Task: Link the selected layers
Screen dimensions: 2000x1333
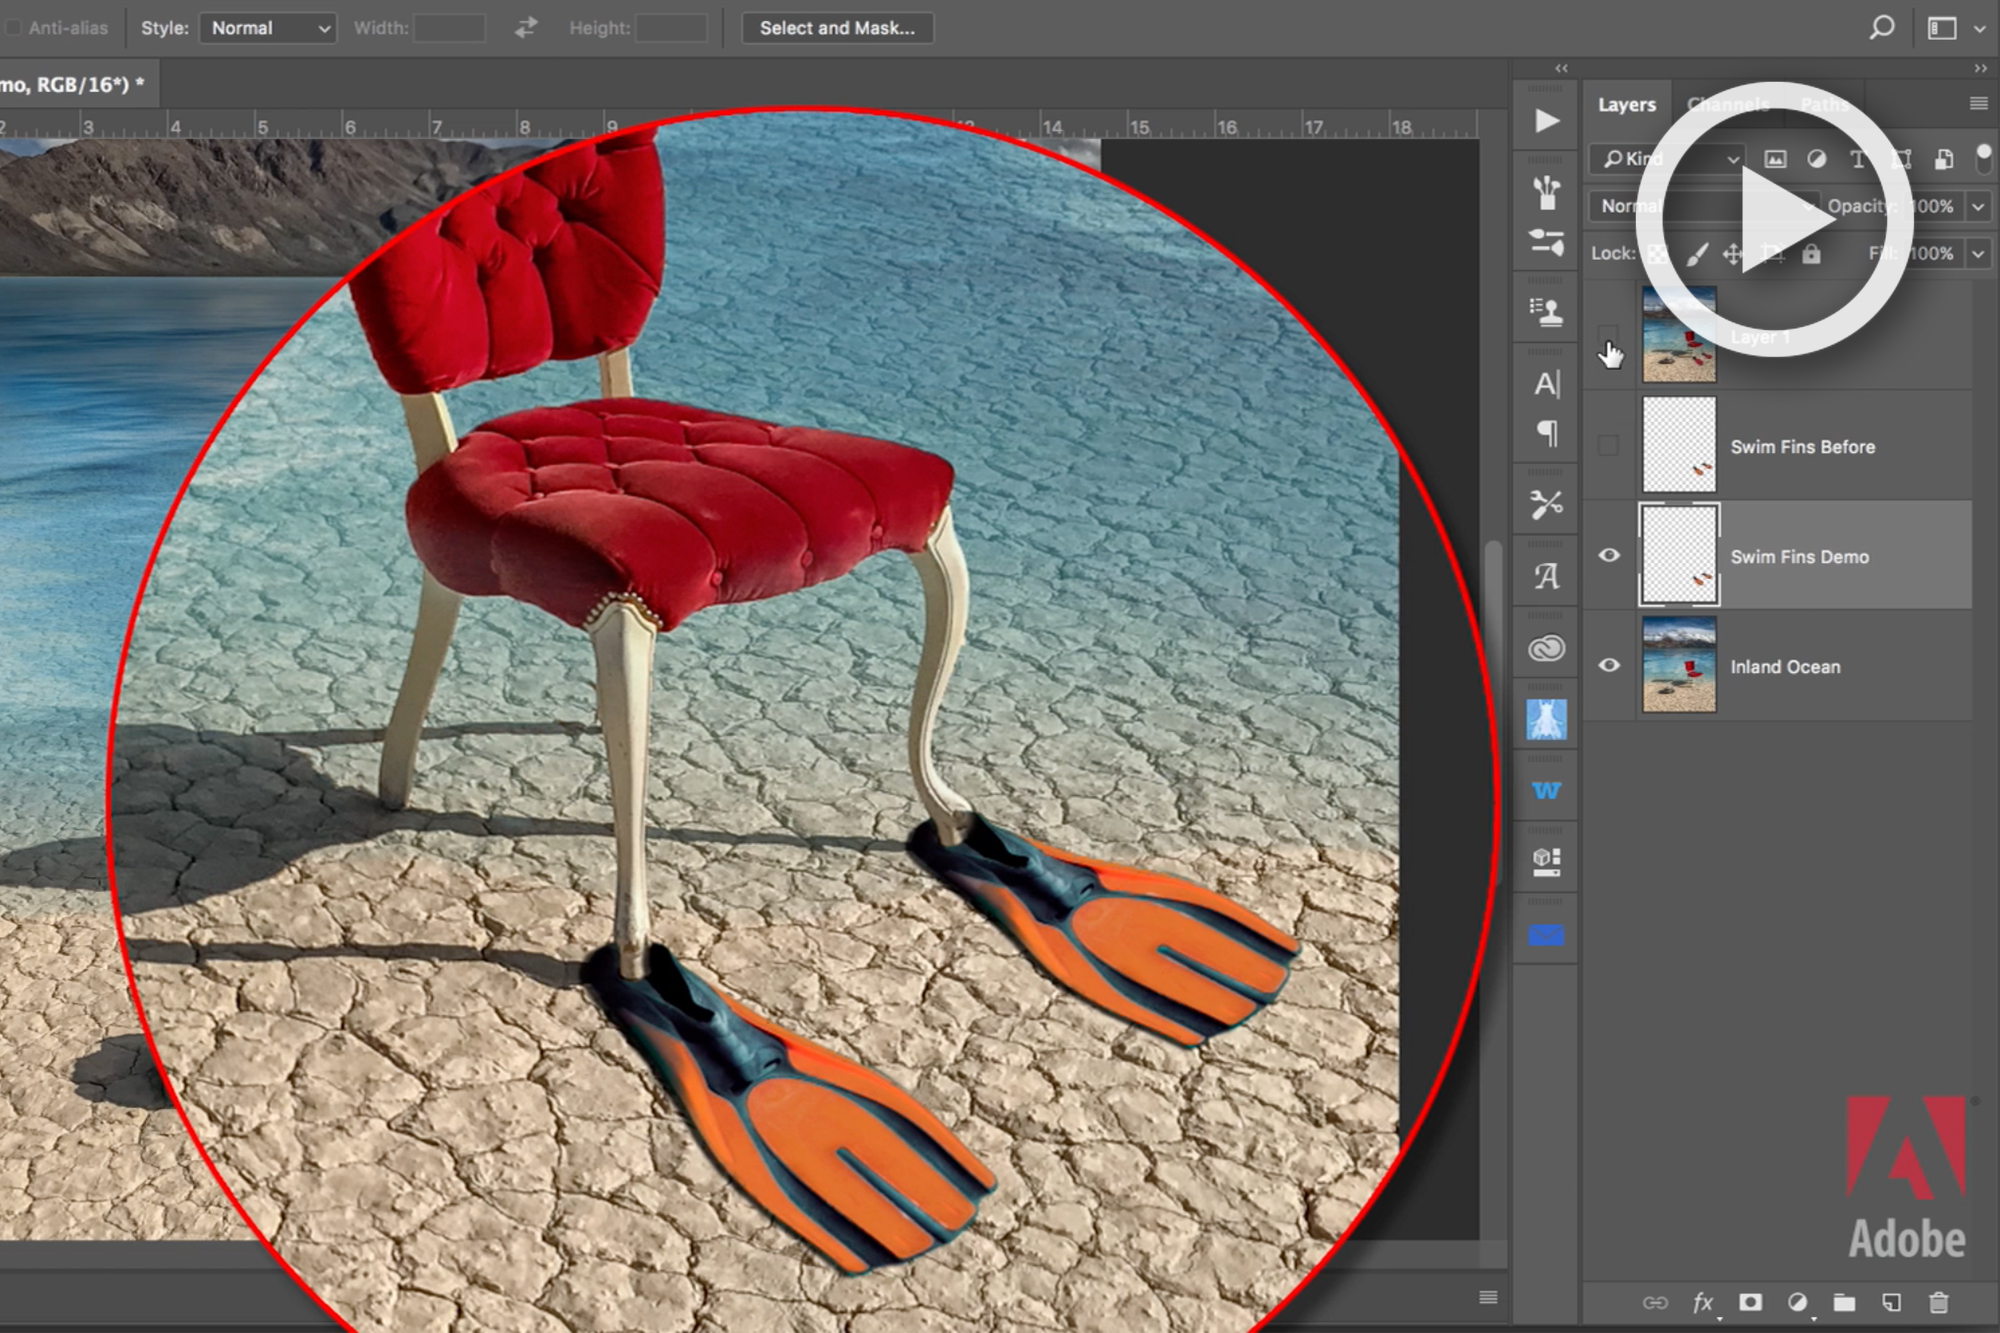Action: click(1655, 1302)
